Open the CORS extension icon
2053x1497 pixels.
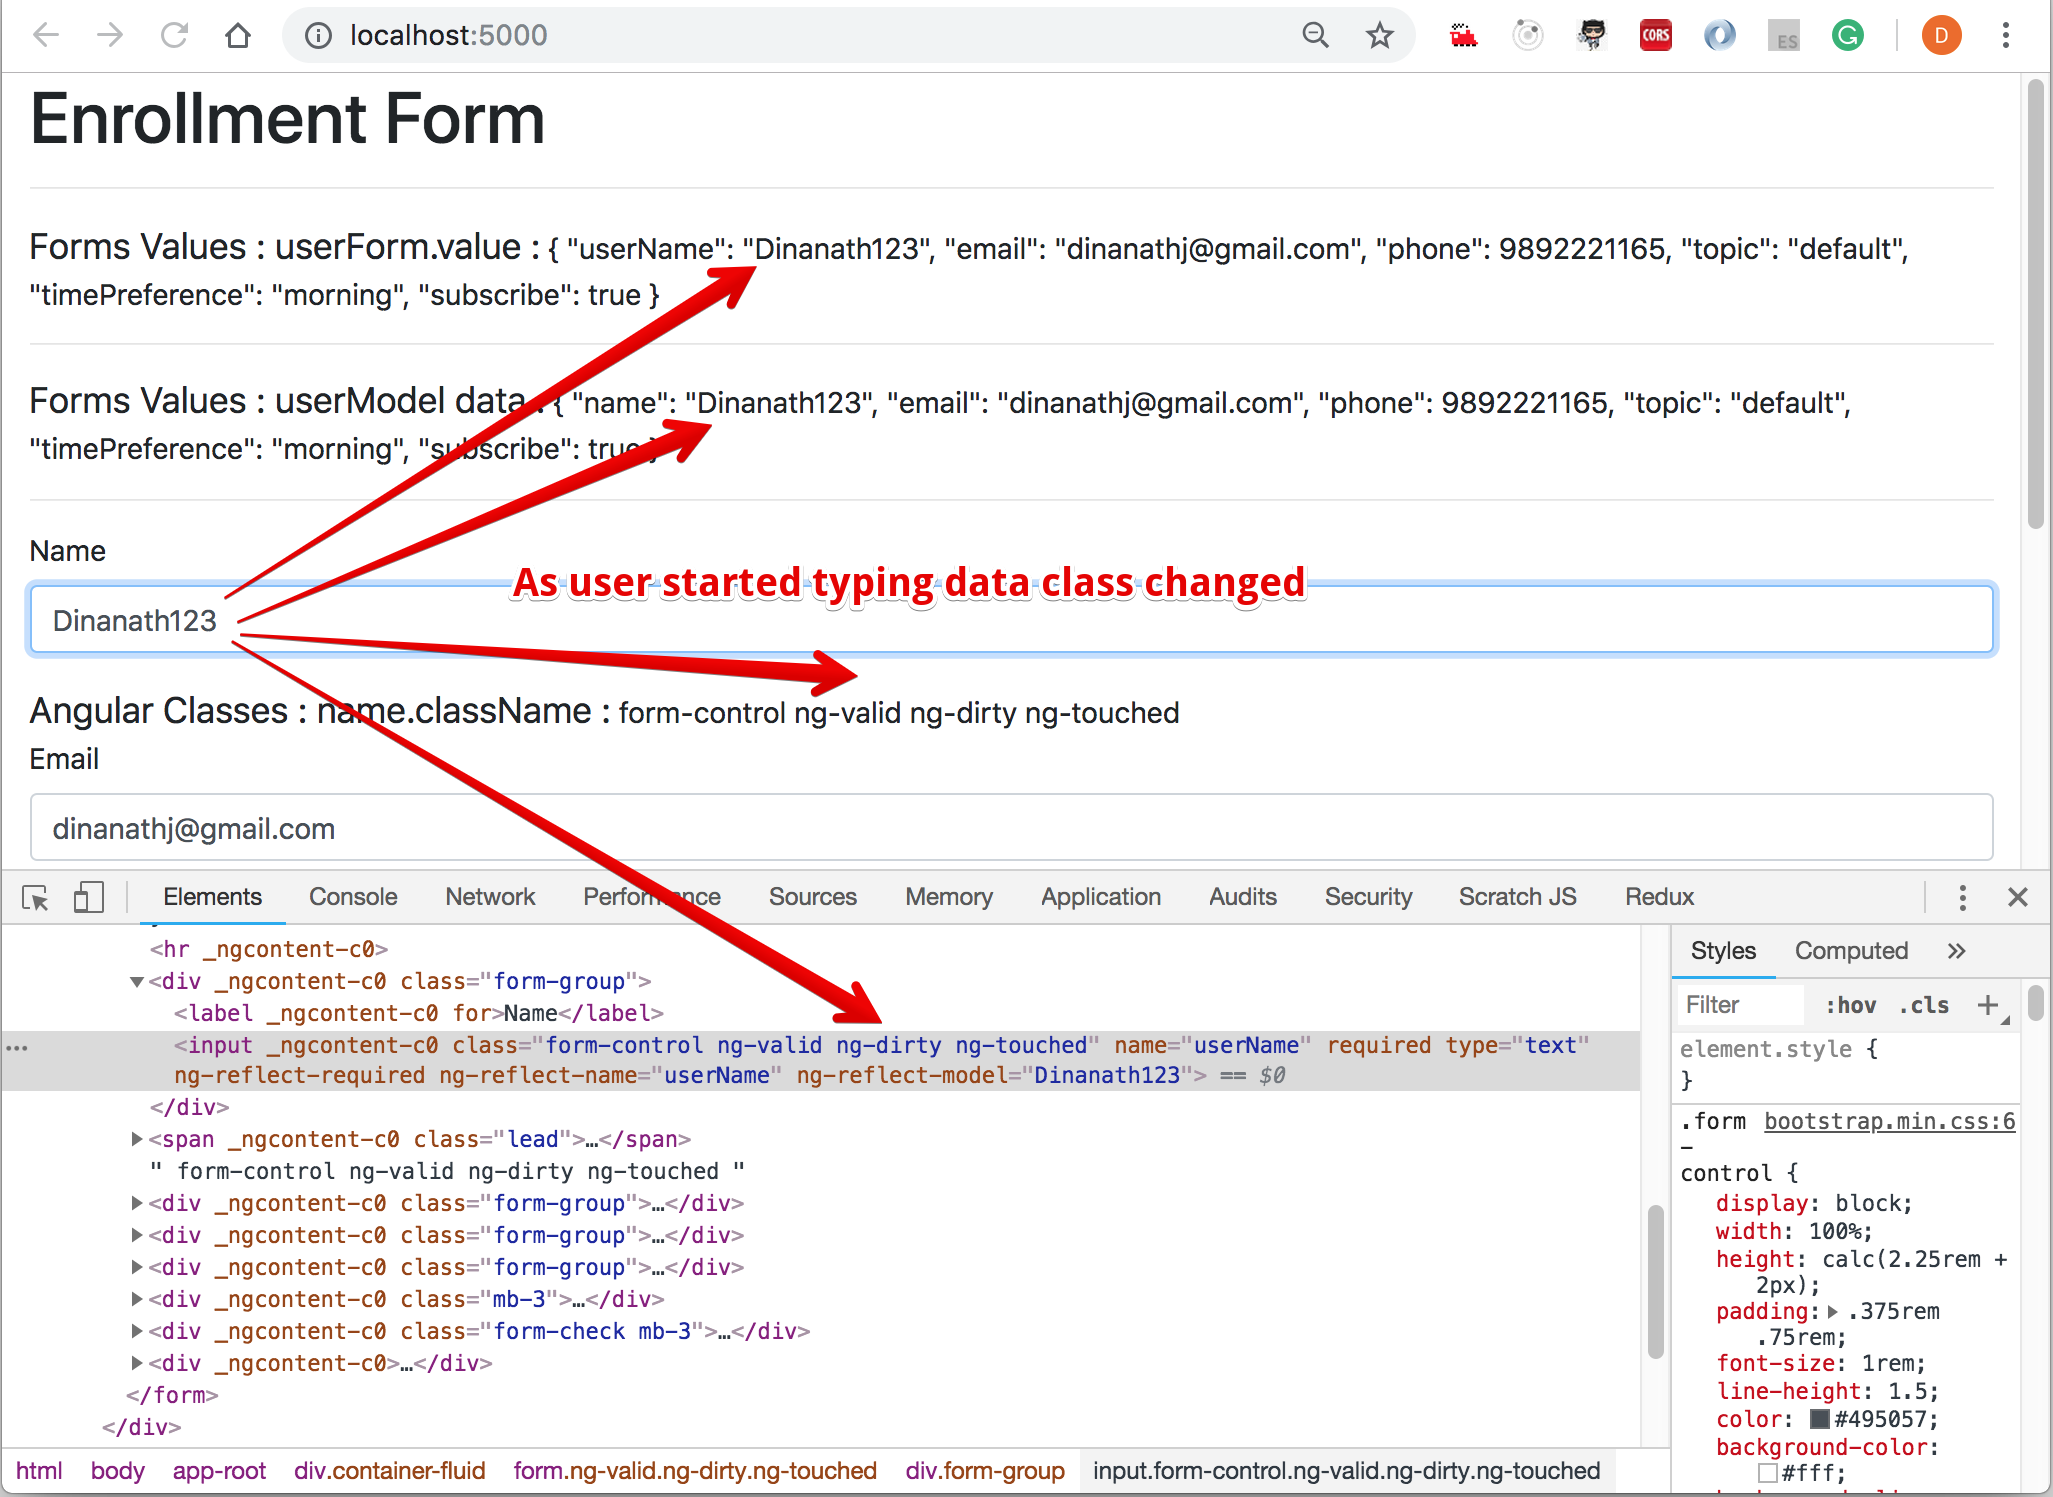[1655, 36]
